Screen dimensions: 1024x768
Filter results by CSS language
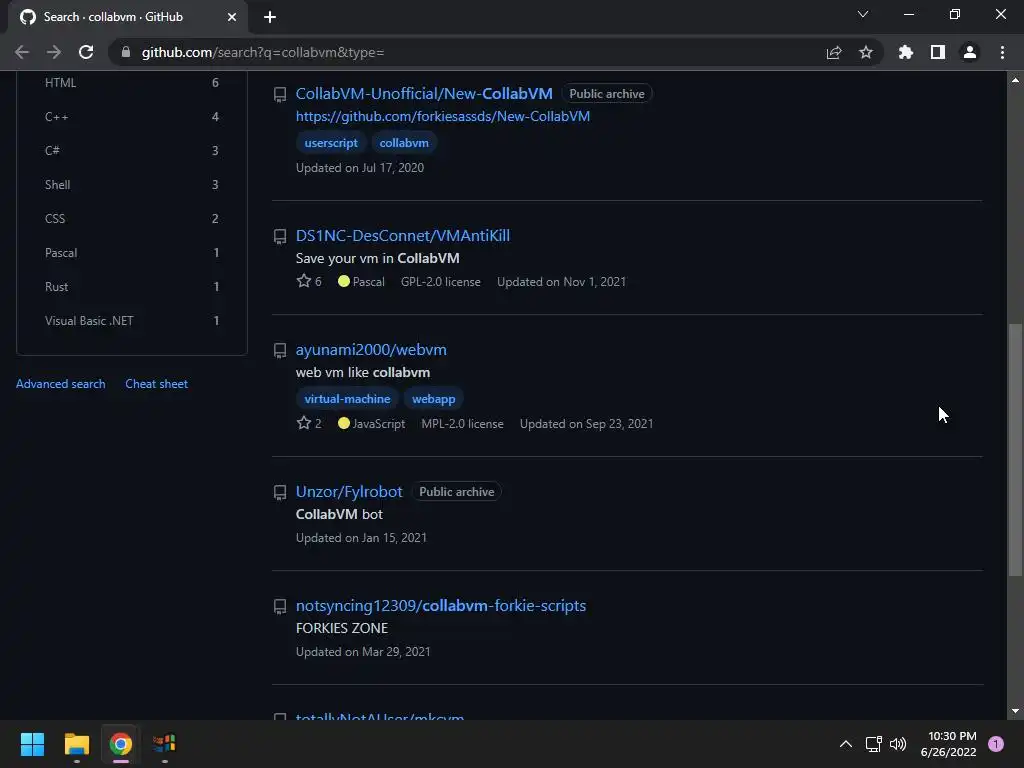pos(132,219)
